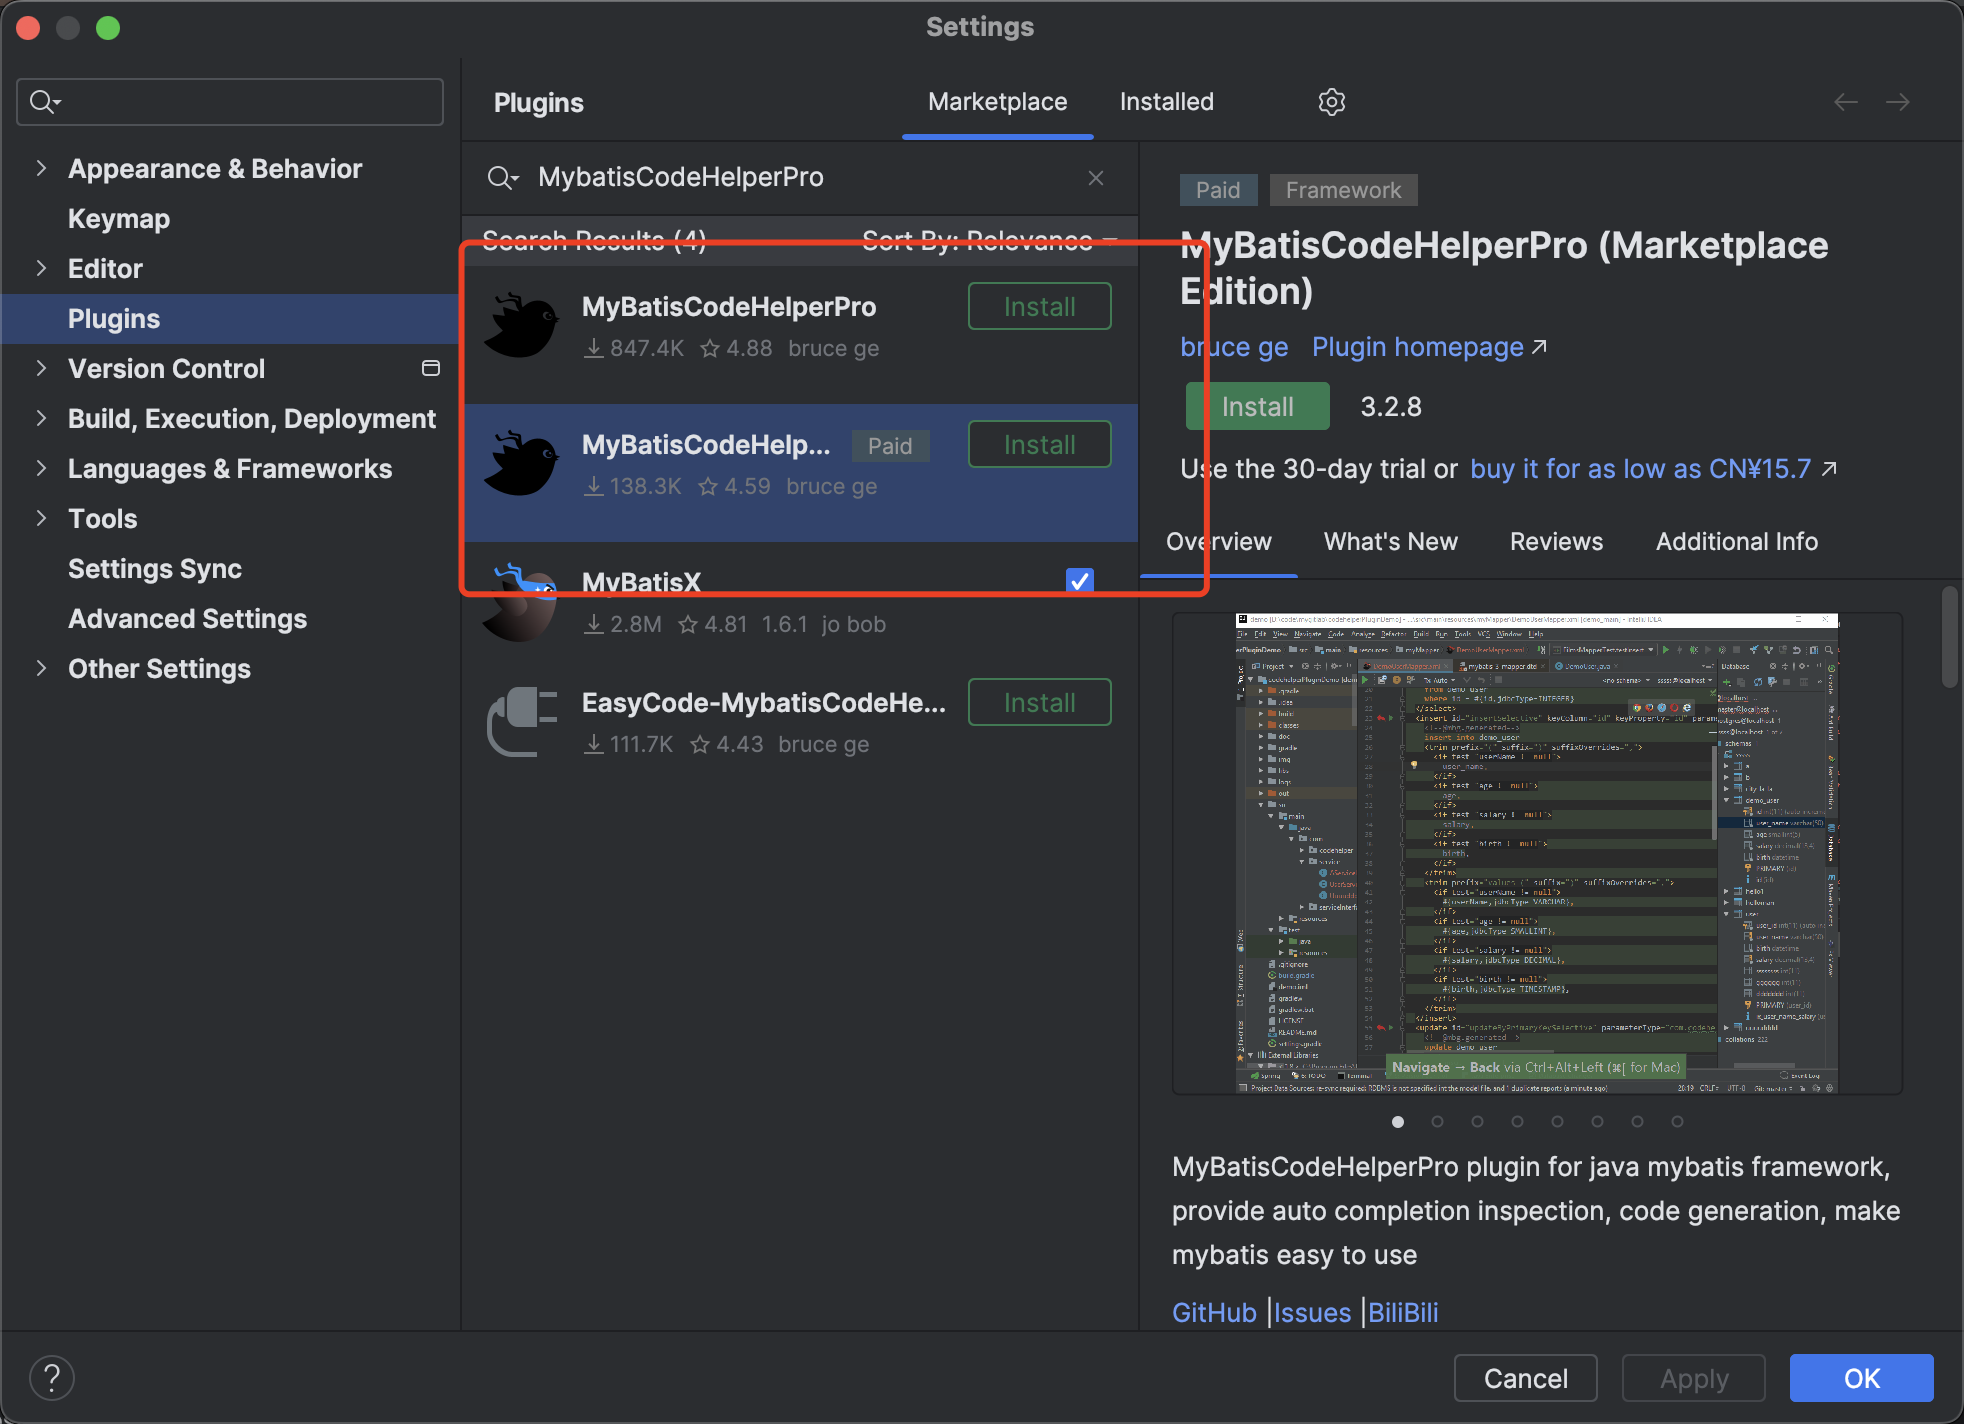This screenshot has width=1964, height=1424.
Task: Expand the Version Control section
Action: 41,368
